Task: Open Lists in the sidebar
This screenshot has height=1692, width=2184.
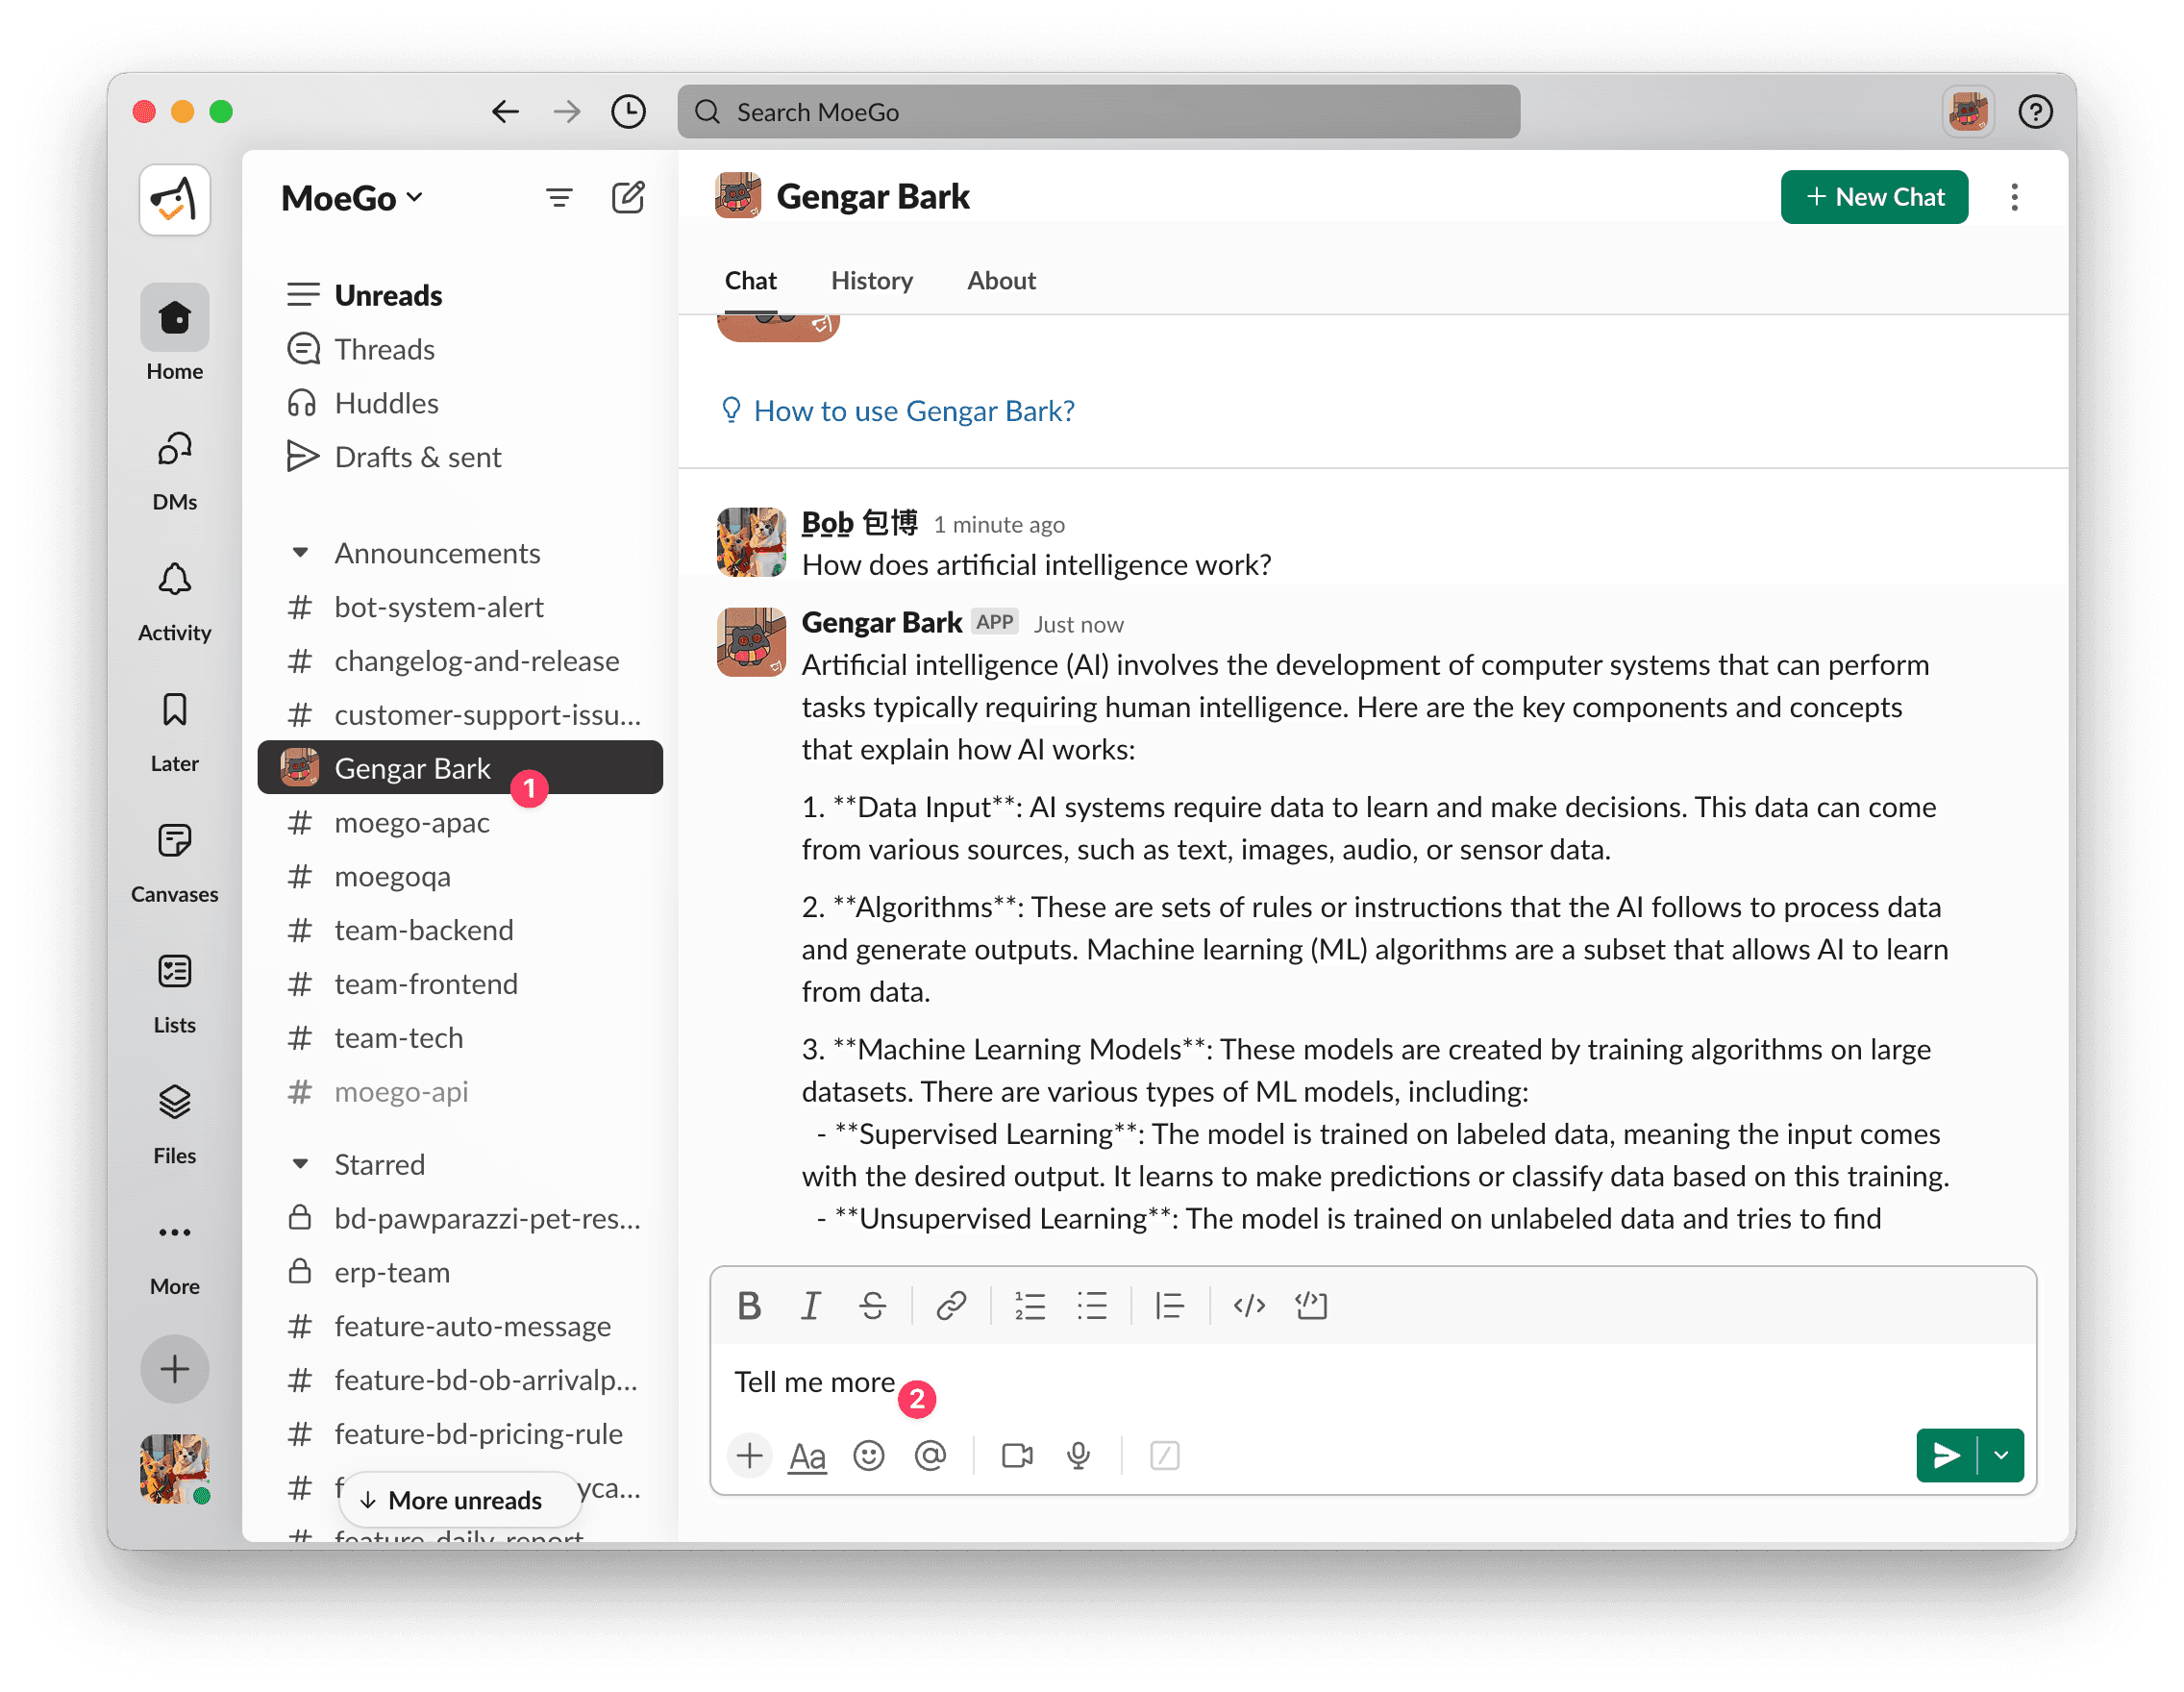Action: click(x=174, y=994)
